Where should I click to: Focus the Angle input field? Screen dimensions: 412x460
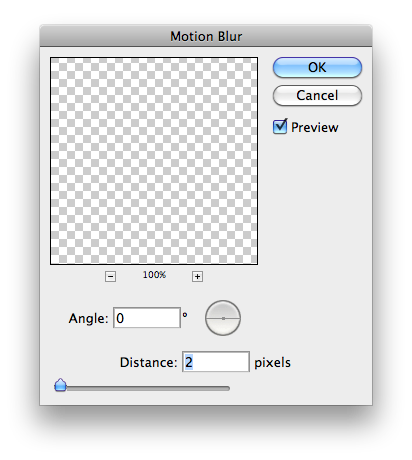(x=147, y=318)
